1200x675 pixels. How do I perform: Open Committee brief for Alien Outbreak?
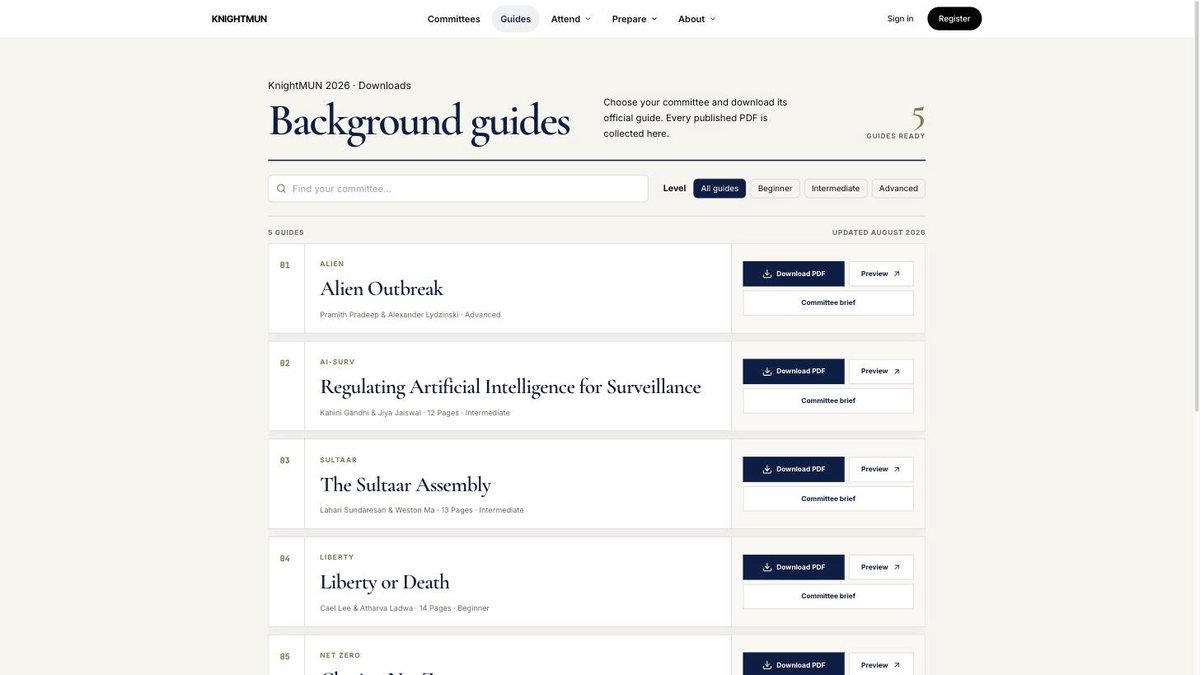click(828, 303)
